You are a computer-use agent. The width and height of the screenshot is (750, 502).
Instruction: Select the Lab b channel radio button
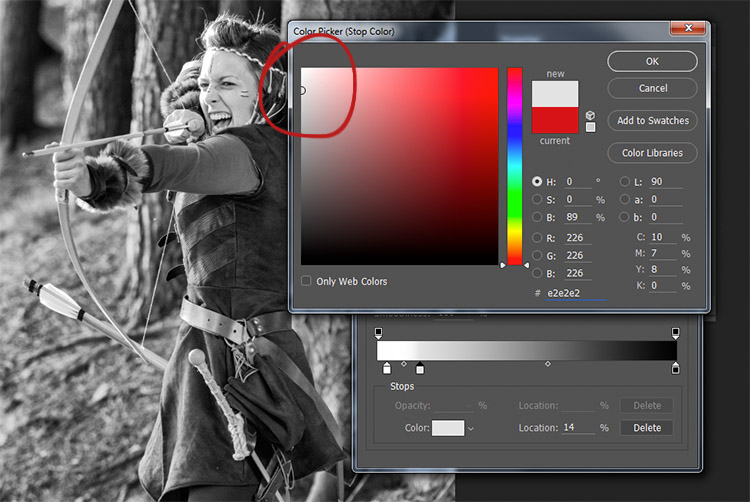point(624,217)
